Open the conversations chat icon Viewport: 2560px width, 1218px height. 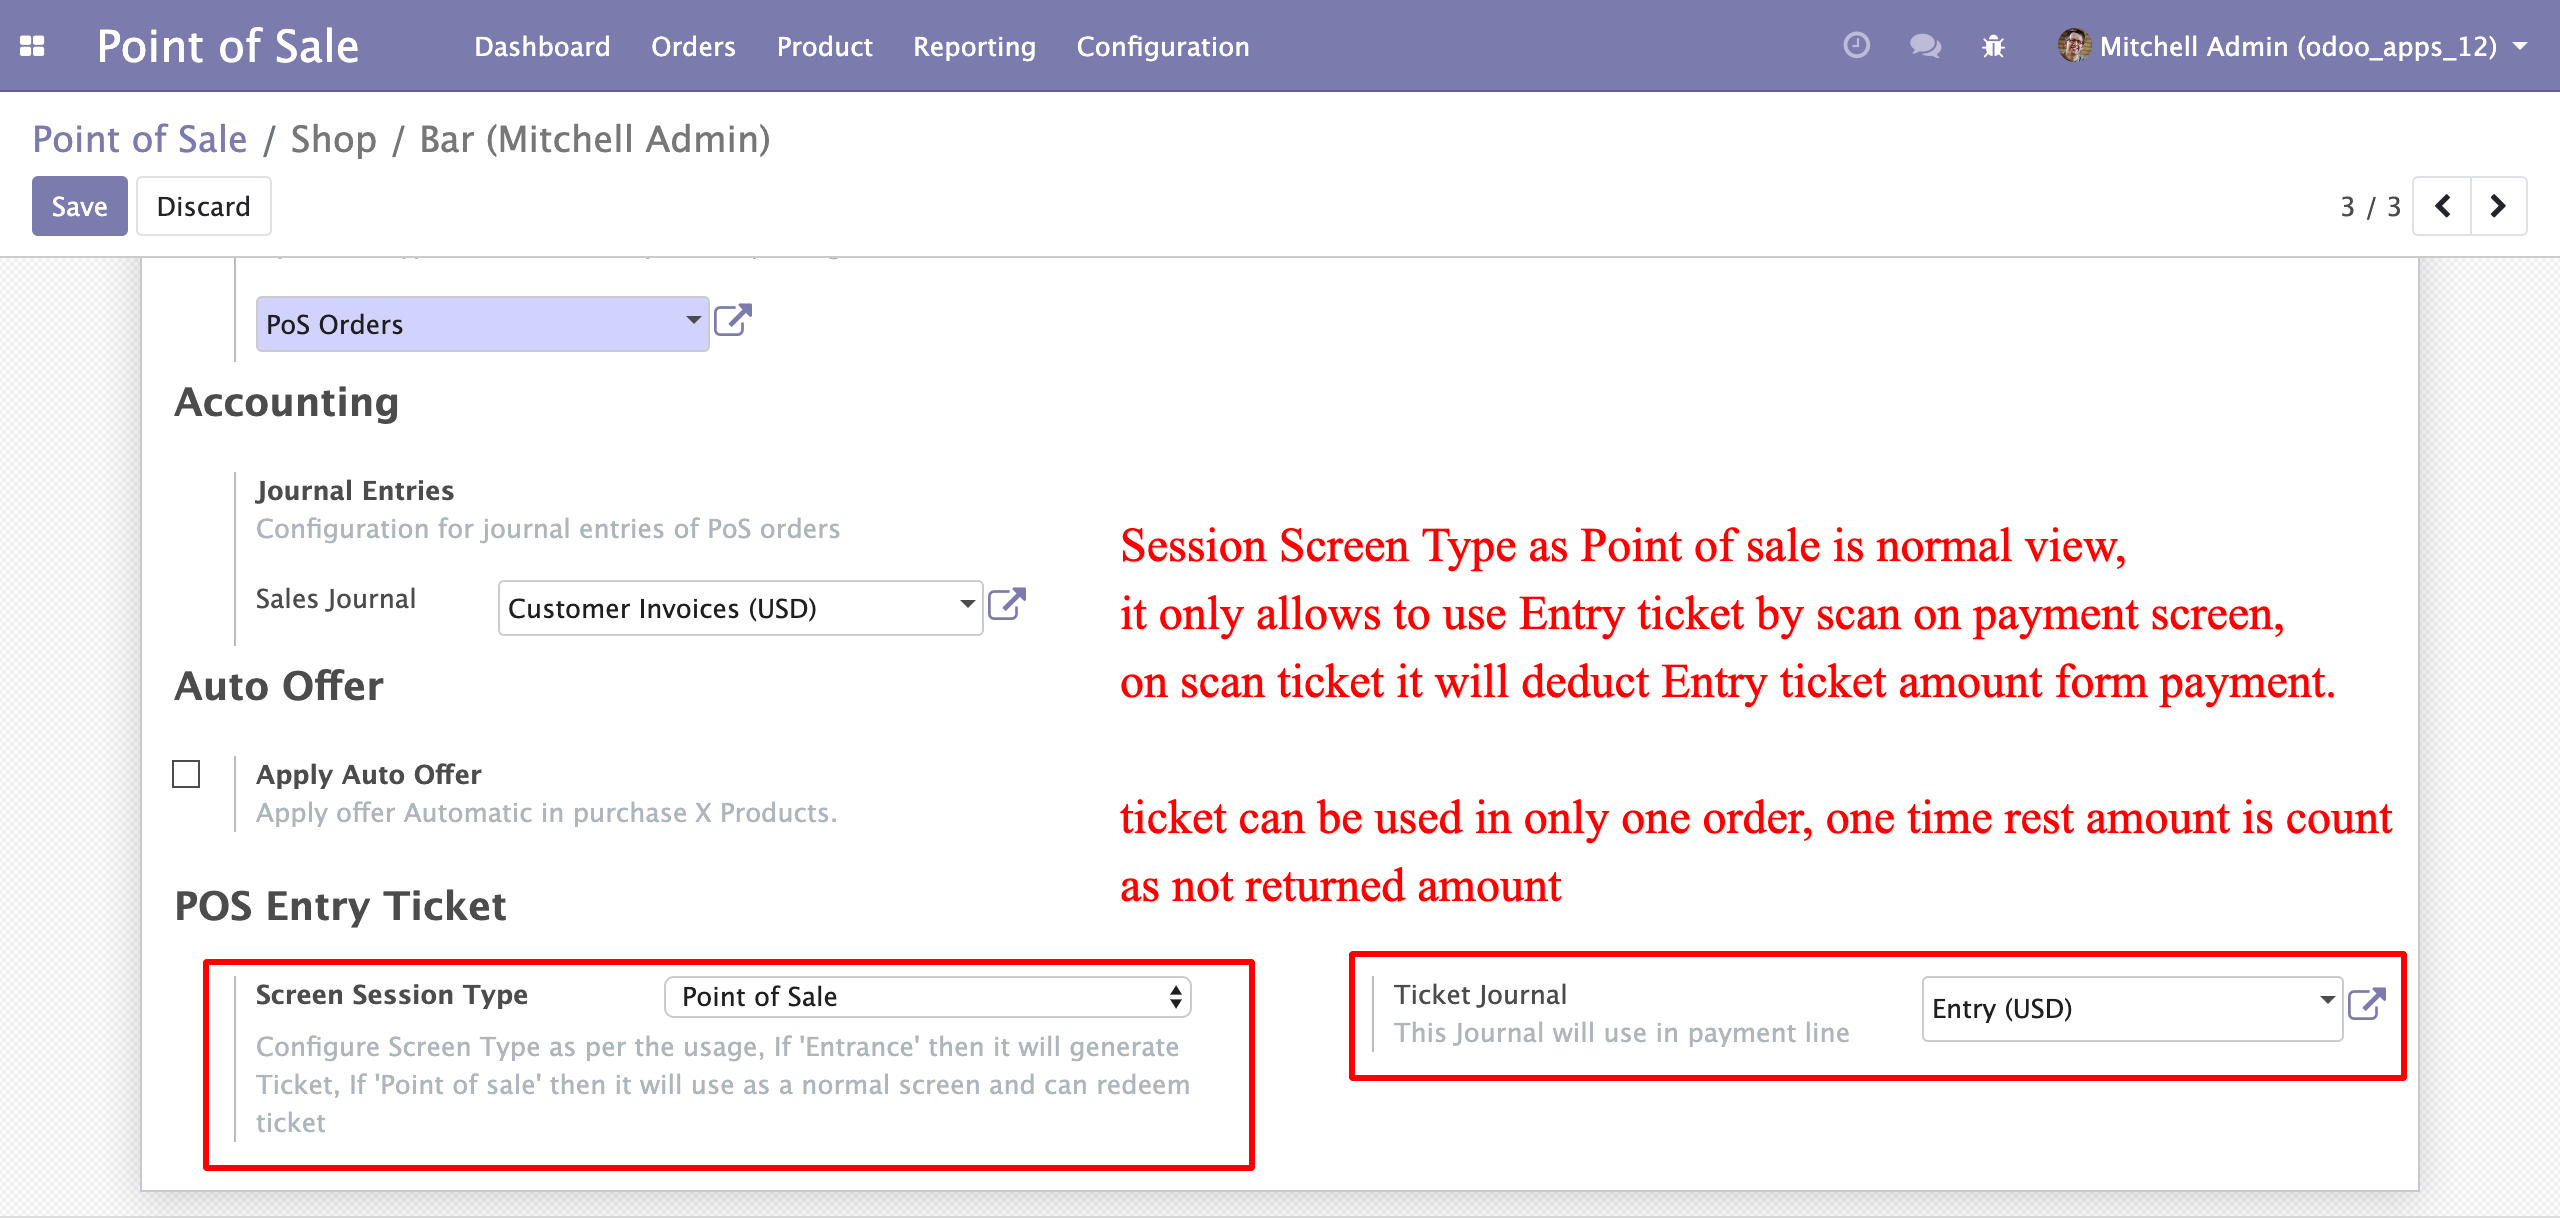pos(1924,46)
